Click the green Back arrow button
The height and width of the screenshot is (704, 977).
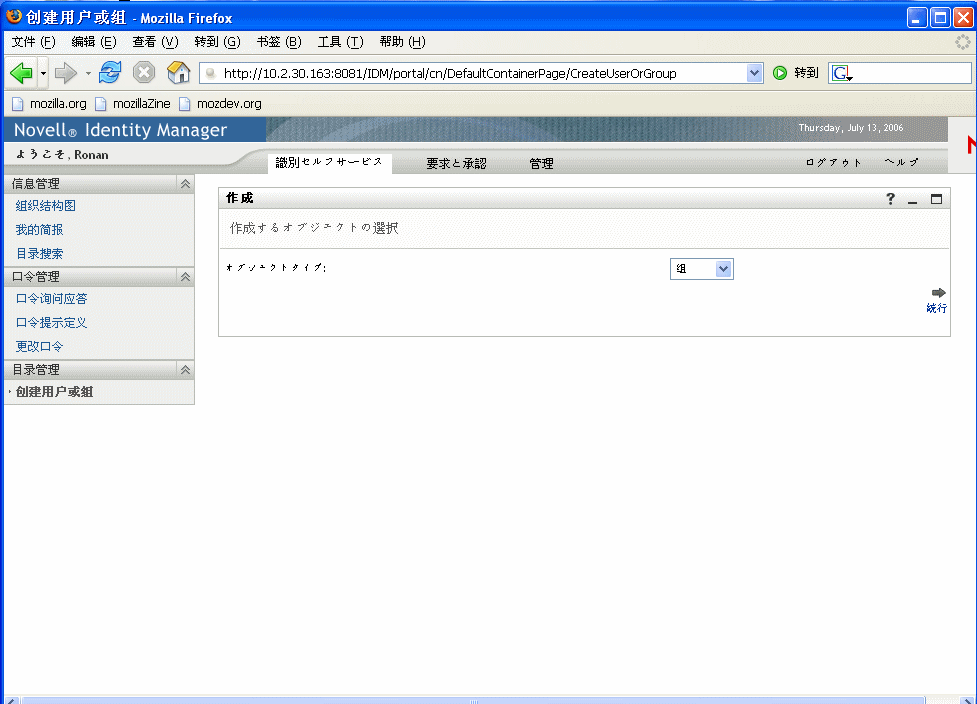click(21, 73)
